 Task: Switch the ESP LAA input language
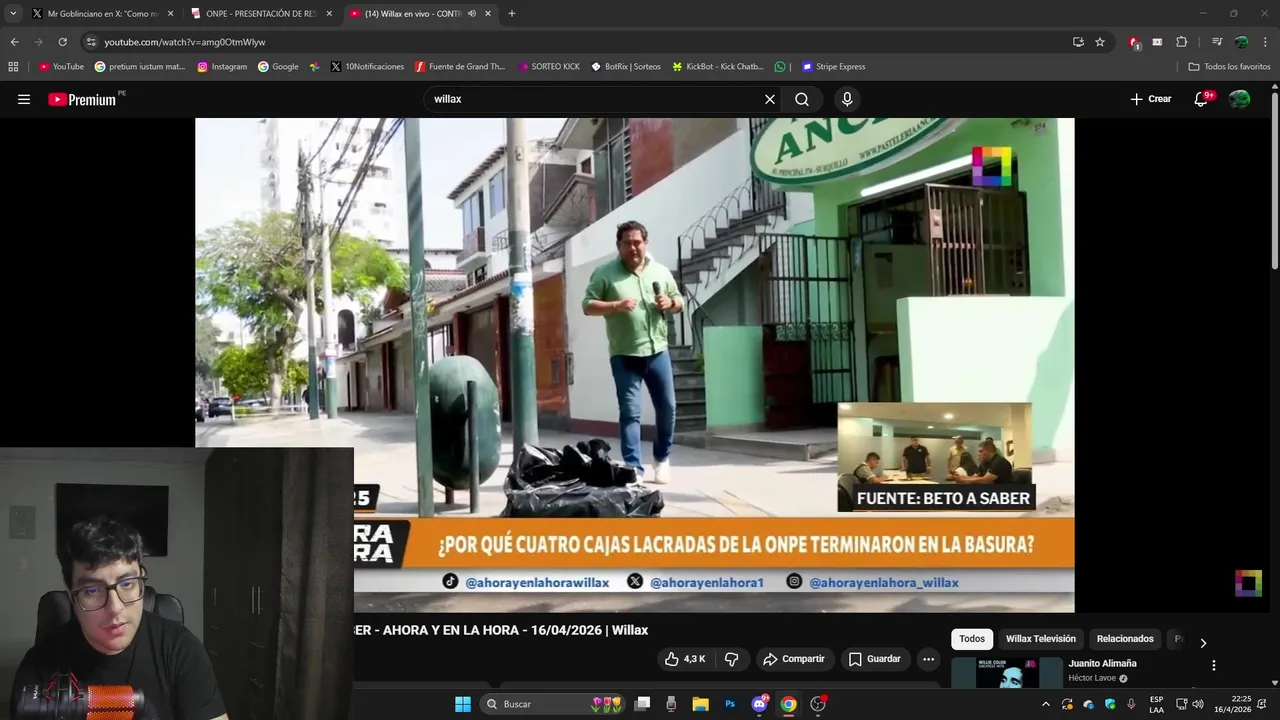1156,704
